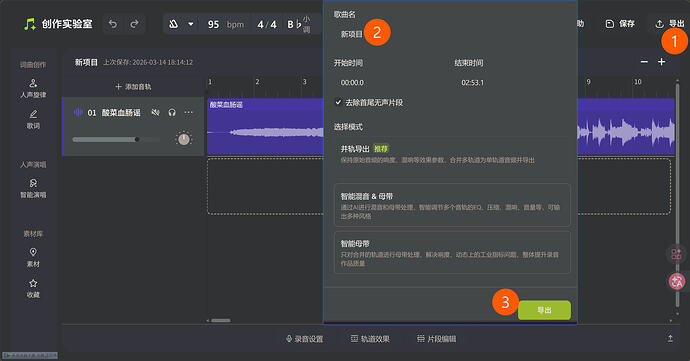Click the bottom-right panel expand arrow icon
690x361 pixels.
pos(670,338)
